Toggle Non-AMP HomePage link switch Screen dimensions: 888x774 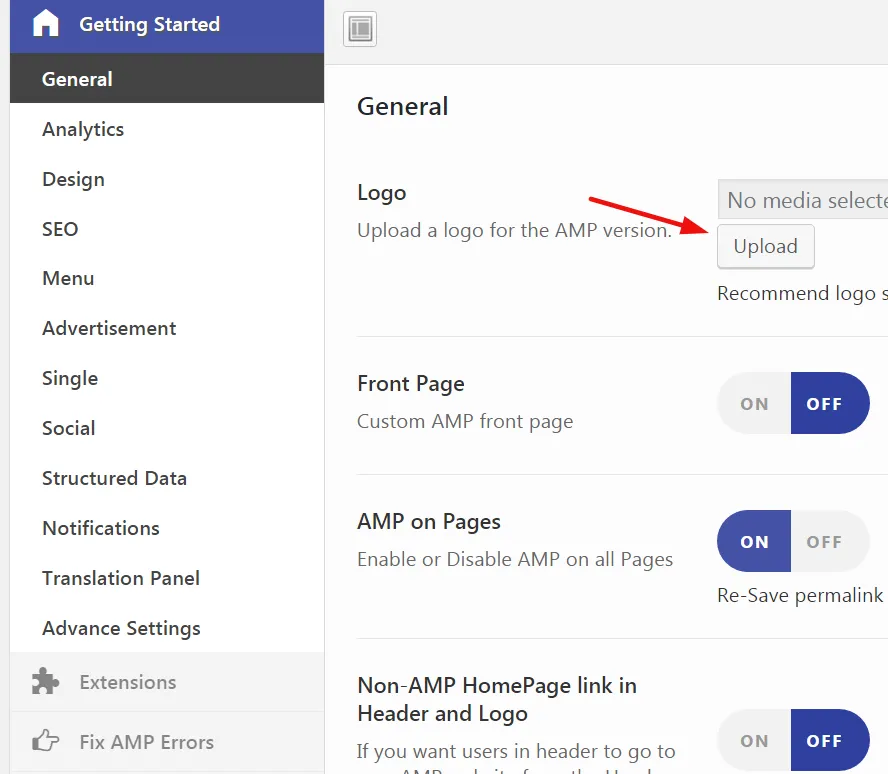point(793,740)
